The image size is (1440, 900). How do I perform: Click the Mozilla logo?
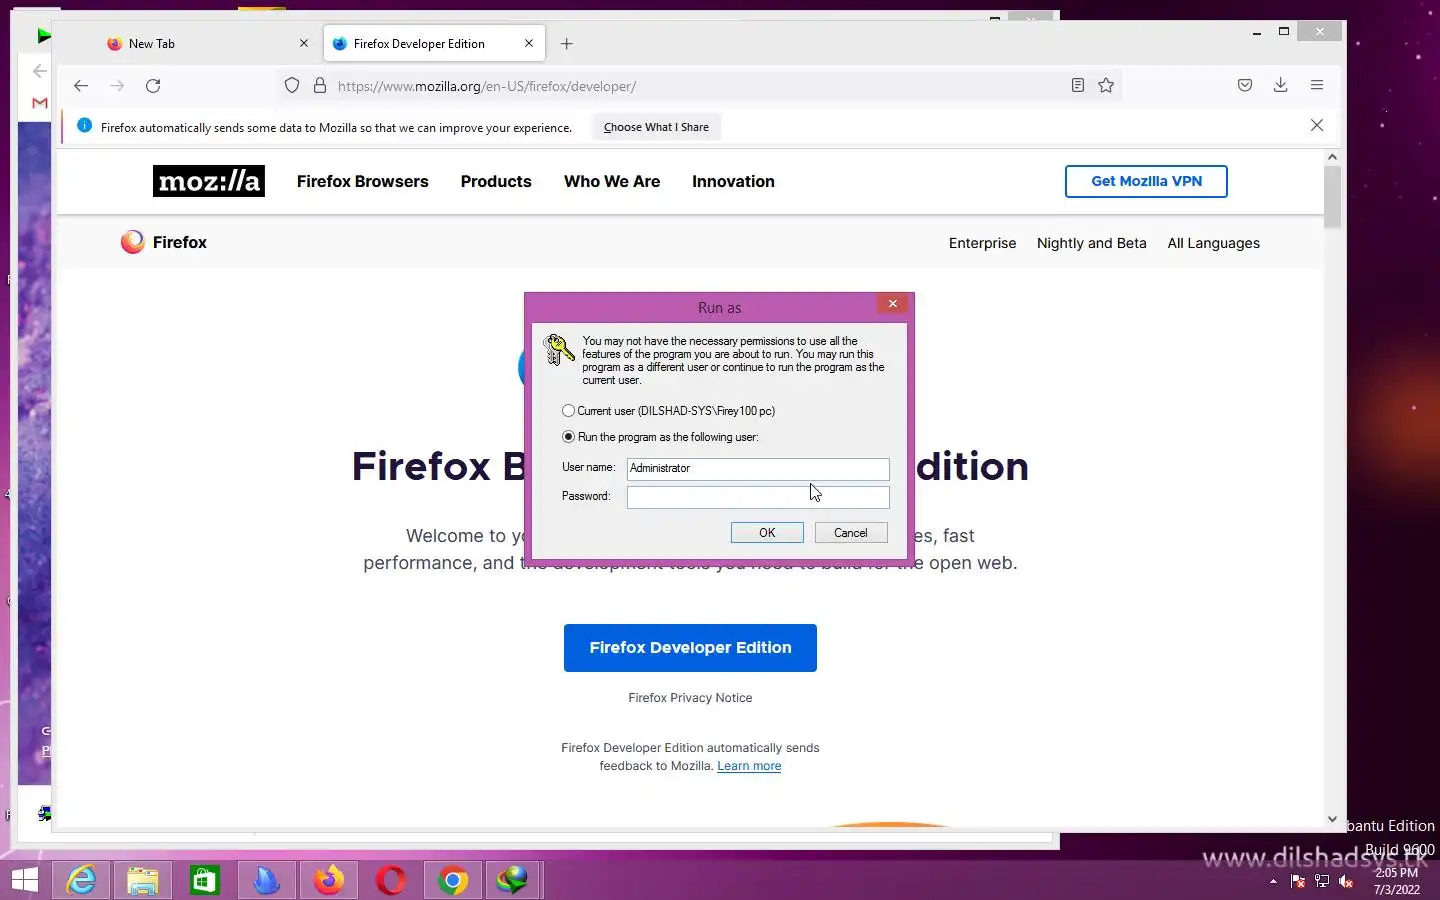209,181
